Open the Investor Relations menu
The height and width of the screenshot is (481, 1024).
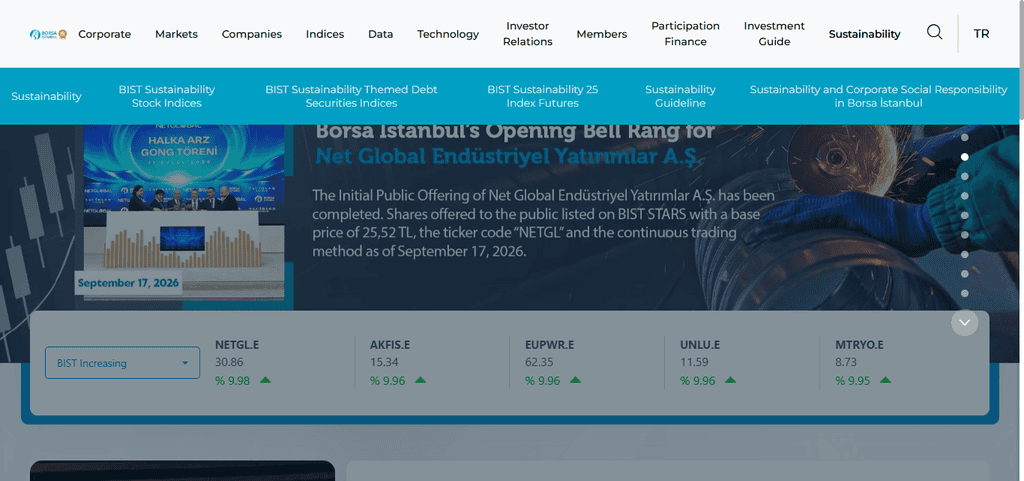coord(528,34)
